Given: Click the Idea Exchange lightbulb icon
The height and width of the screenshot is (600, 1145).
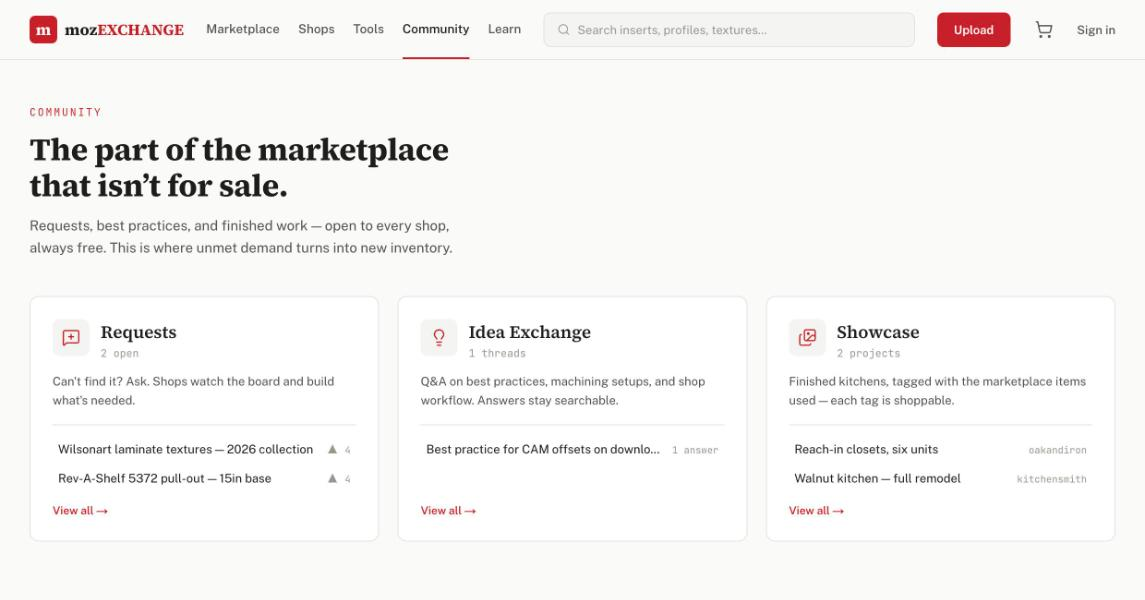Looking at the screenshot, I should 439,337.
